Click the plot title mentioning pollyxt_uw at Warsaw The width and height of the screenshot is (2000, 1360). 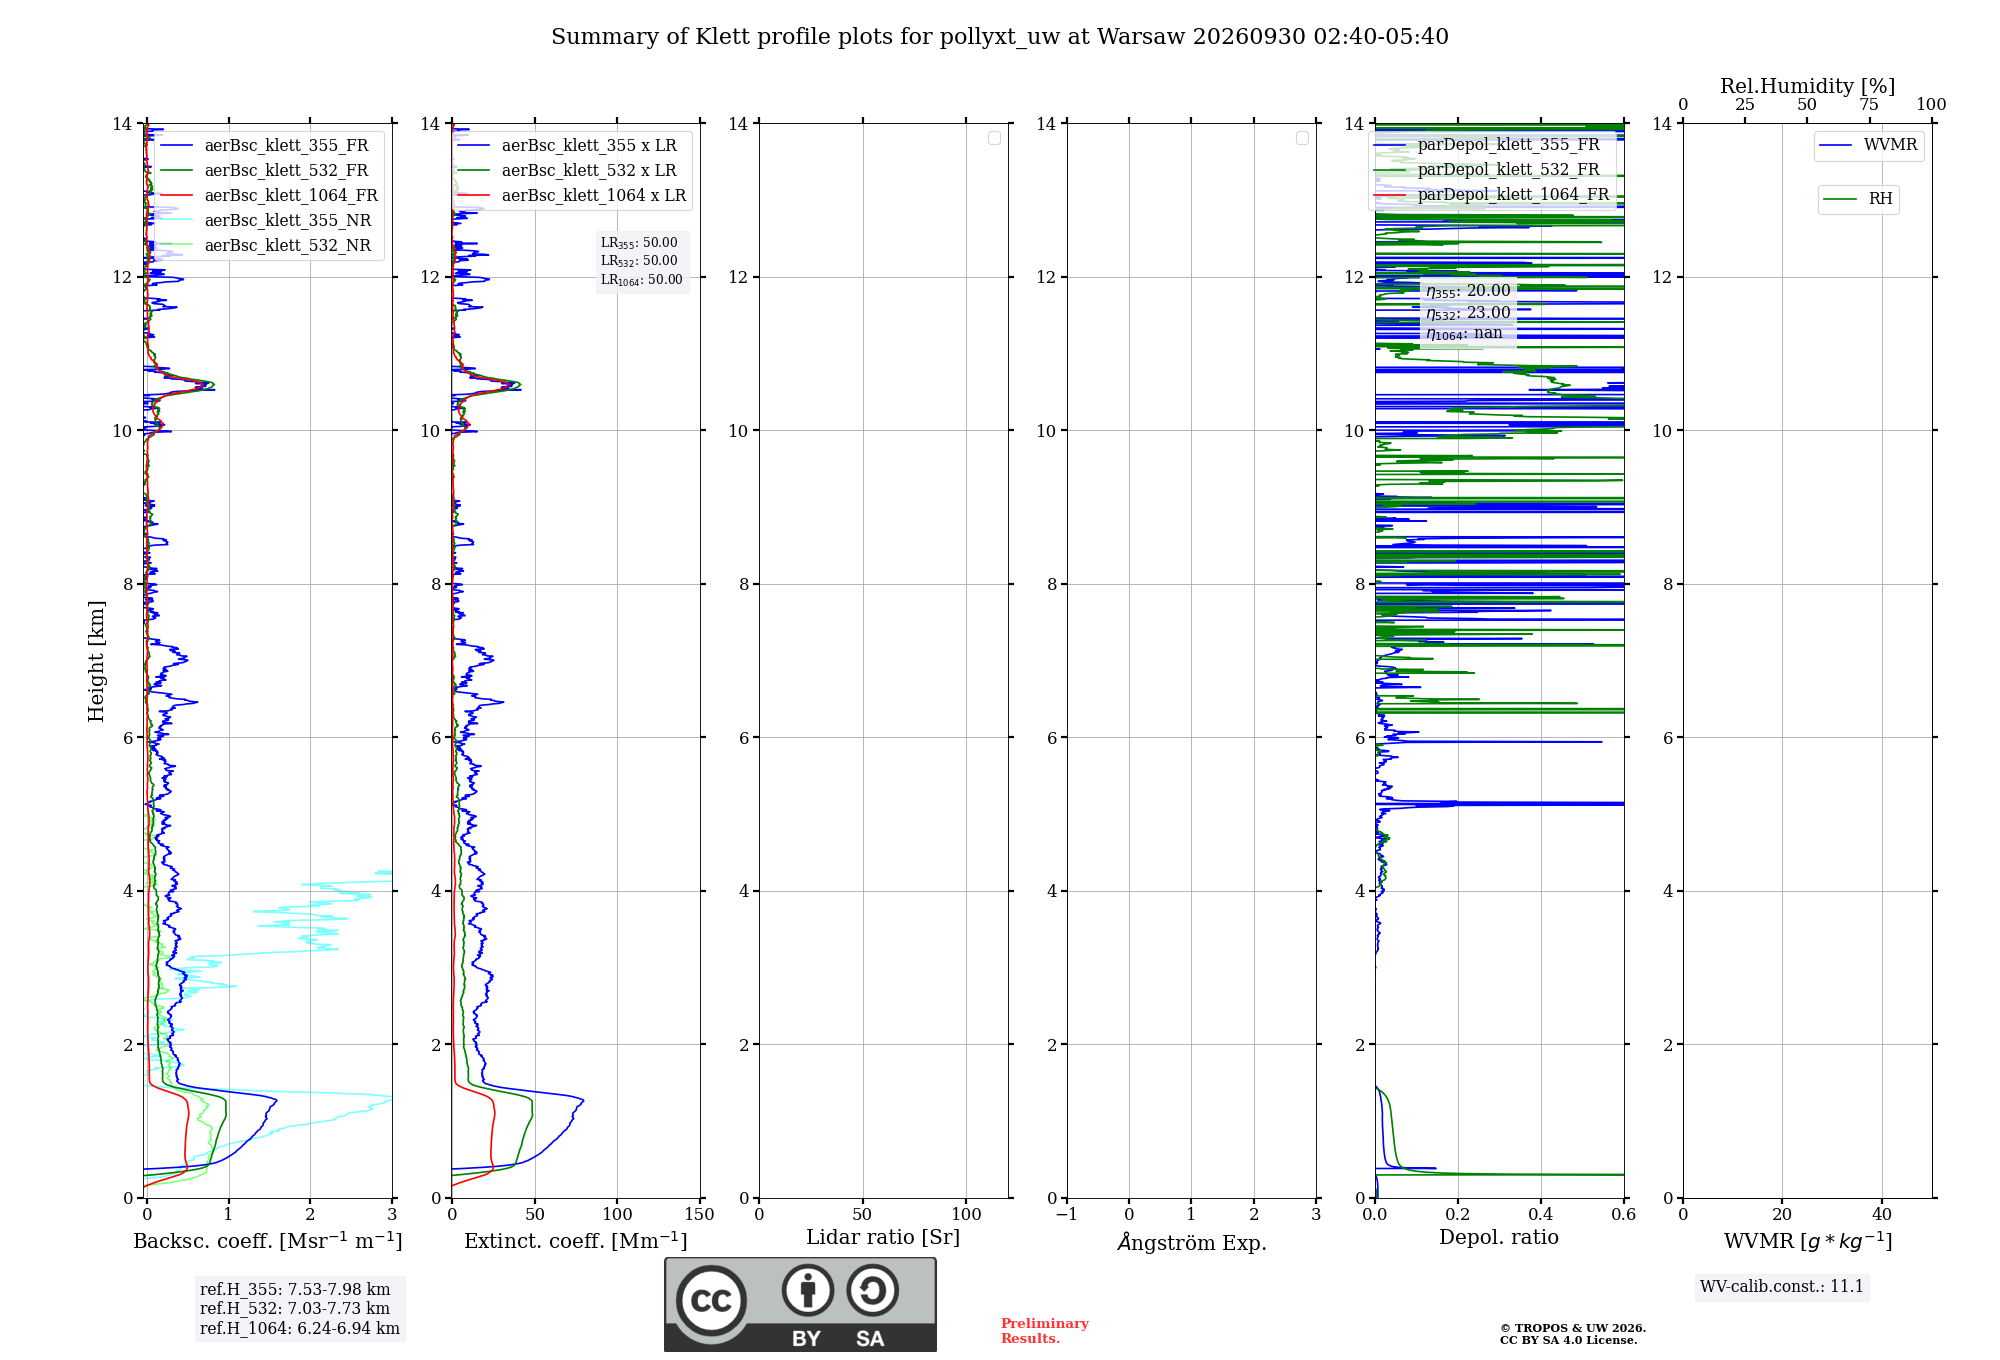tap(1000, 37)
